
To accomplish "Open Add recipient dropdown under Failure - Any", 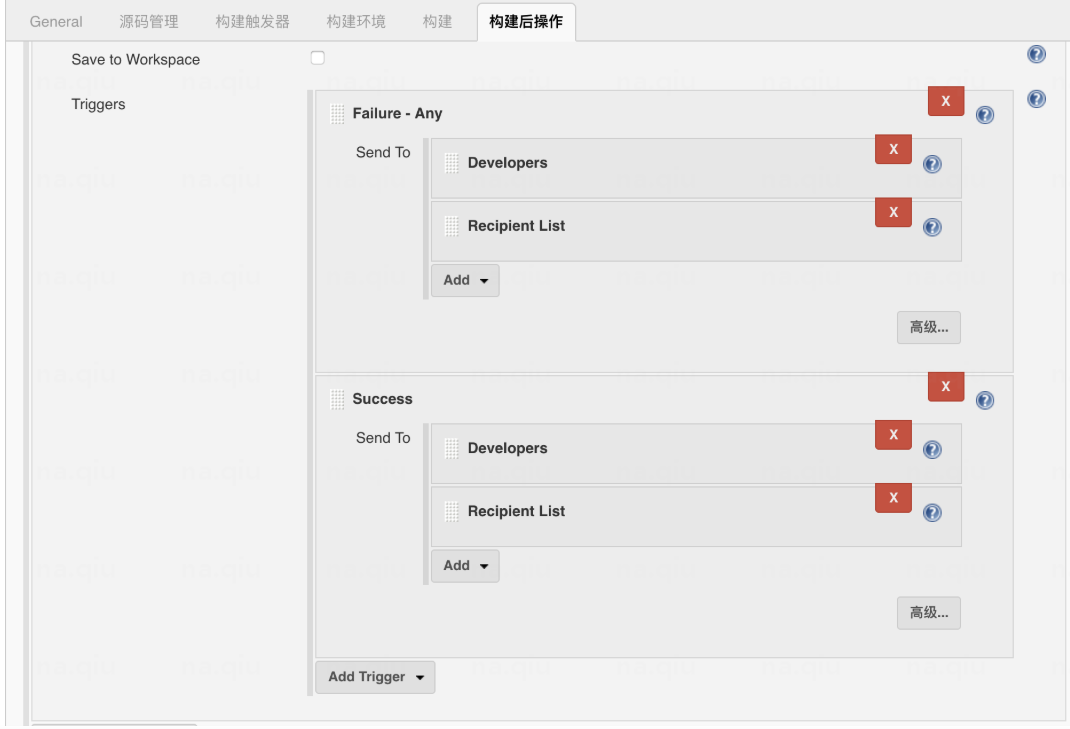I will click(x=465, y=281).
